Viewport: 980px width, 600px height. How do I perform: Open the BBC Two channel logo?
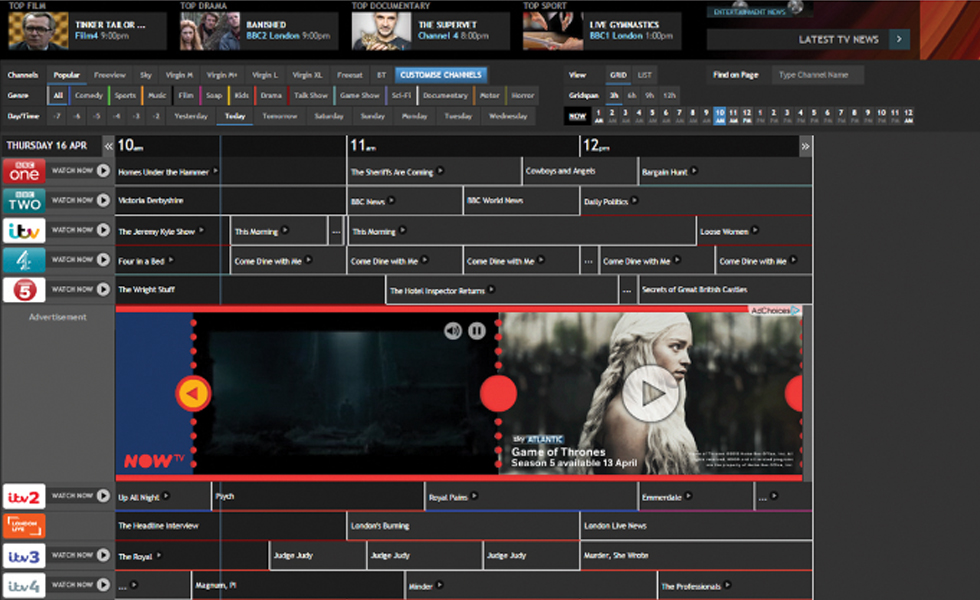point(24,201)
